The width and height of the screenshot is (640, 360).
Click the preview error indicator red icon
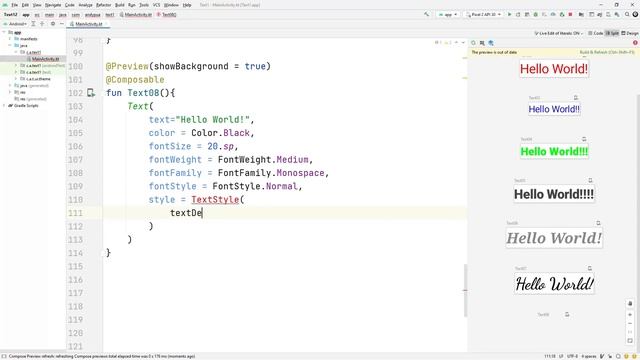click(x=635, y=43)
